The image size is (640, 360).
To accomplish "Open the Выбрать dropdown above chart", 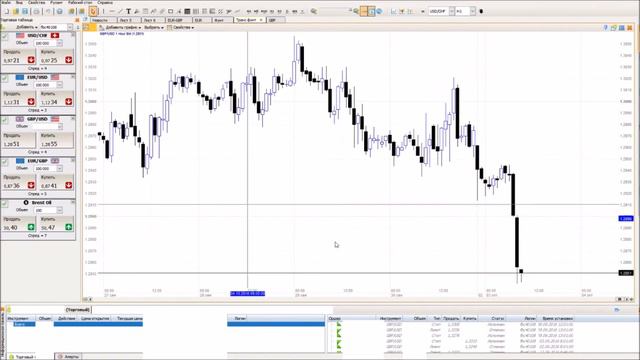I will click(154, 27).
